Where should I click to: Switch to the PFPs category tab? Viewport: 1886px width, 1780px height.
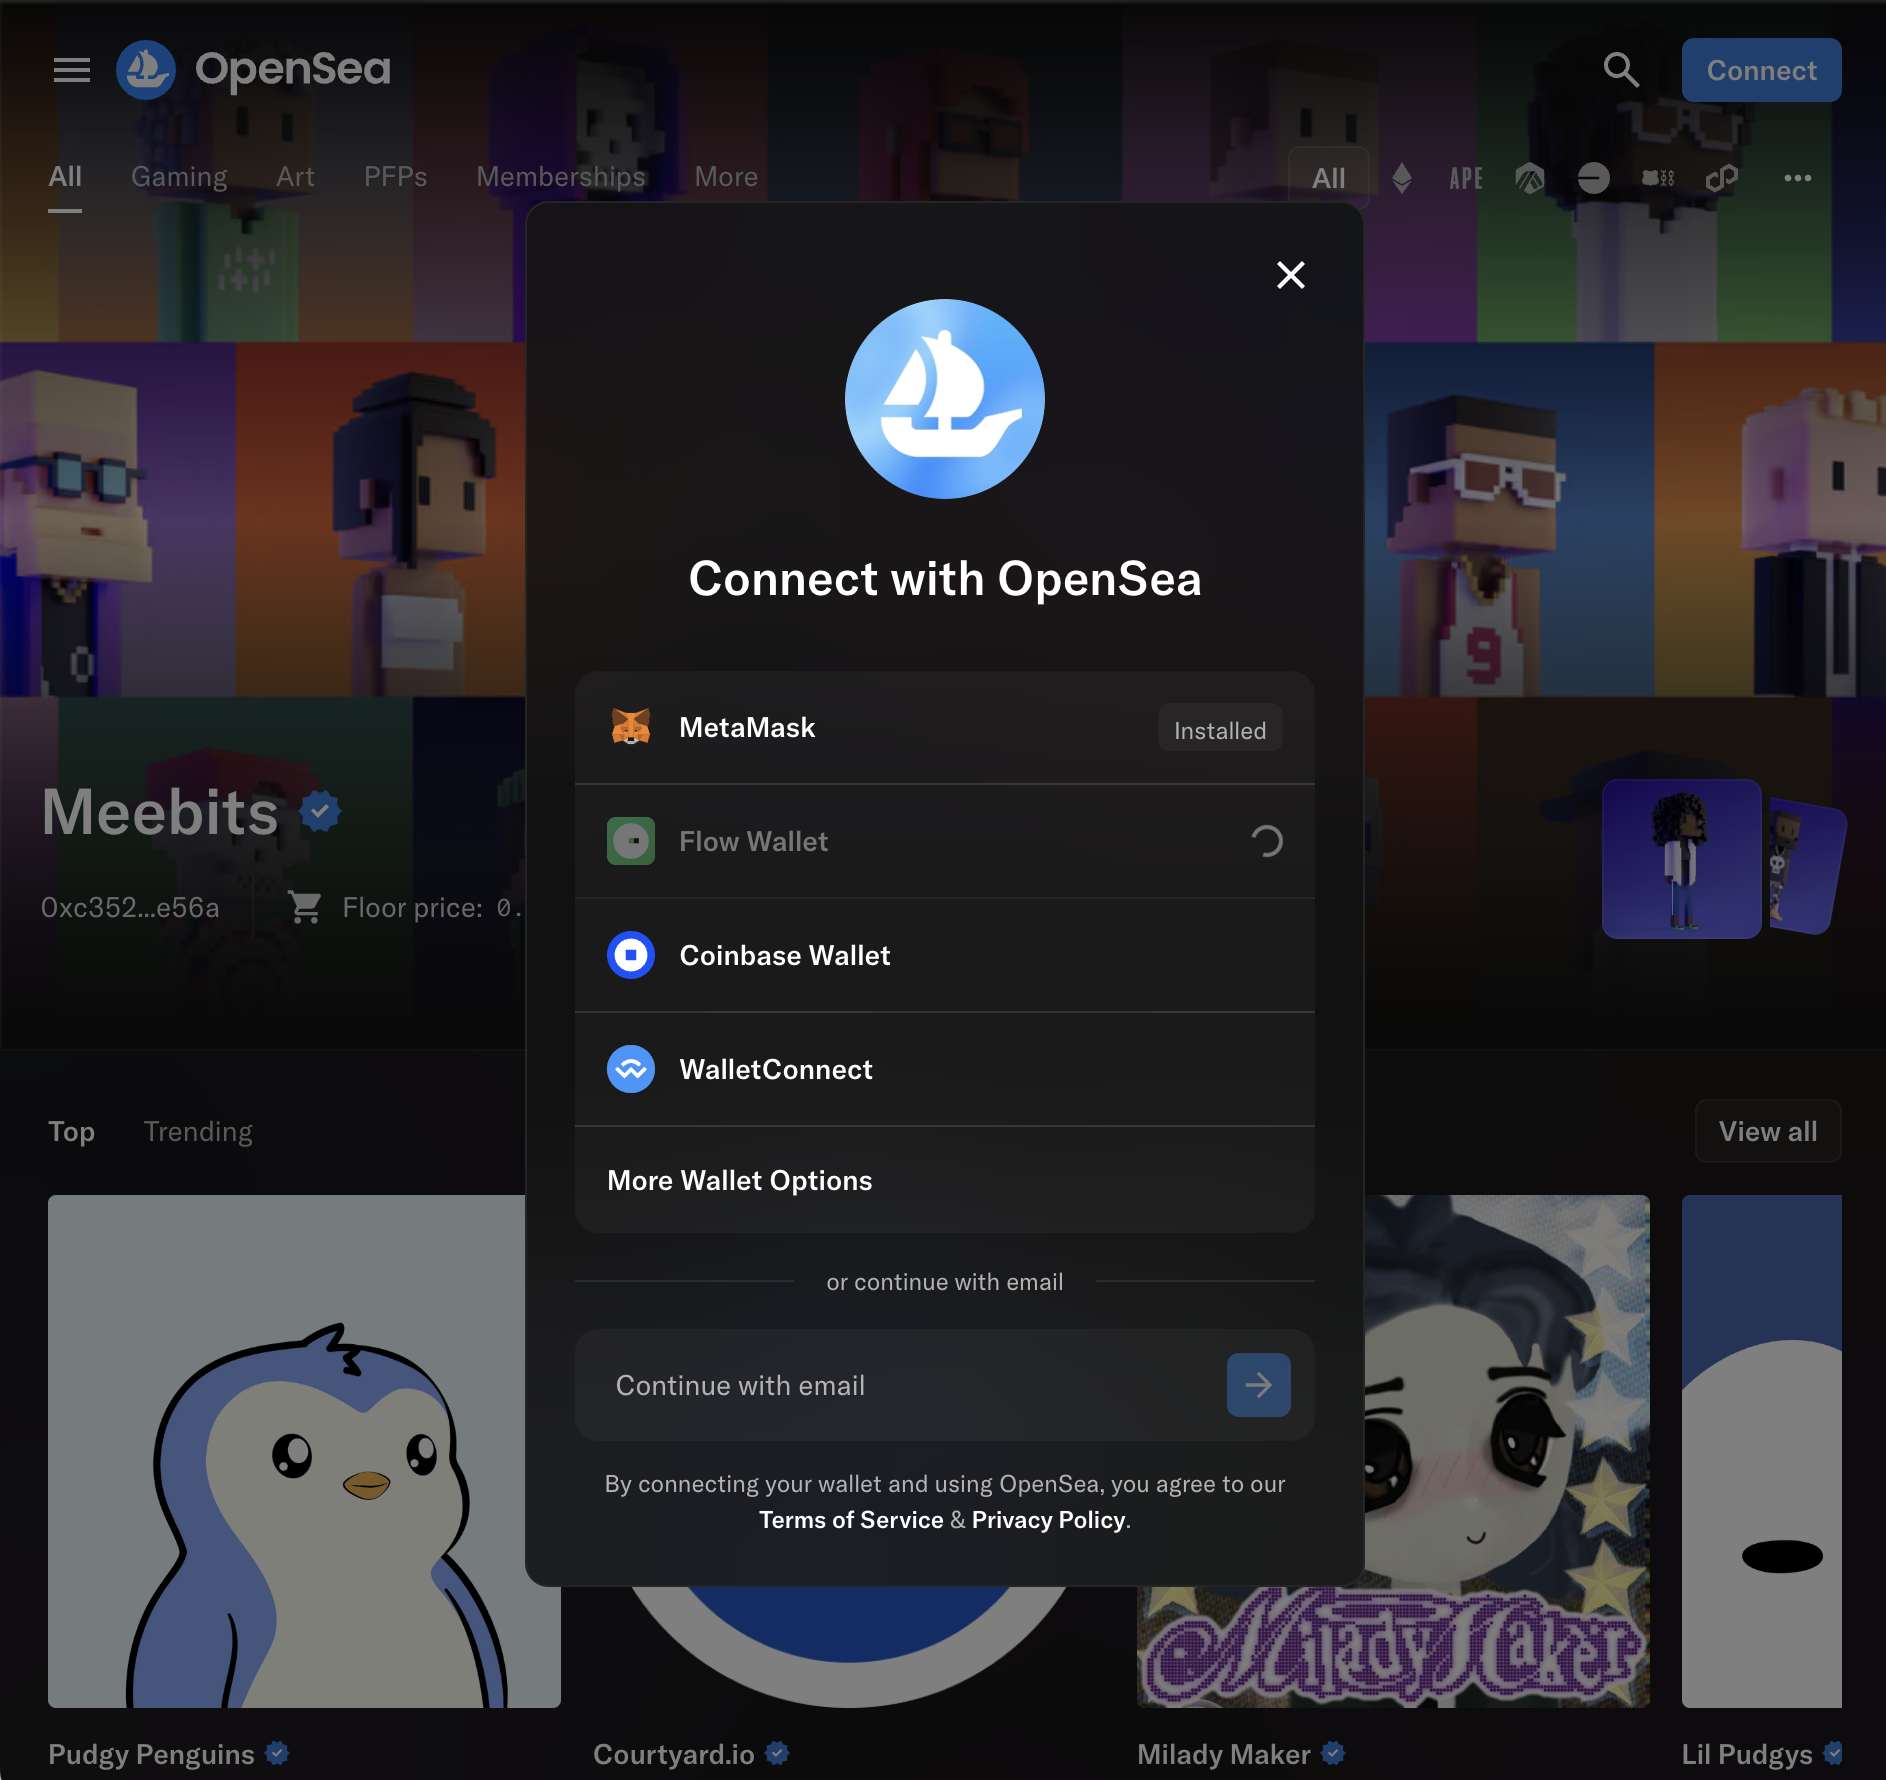click(395, 177)
